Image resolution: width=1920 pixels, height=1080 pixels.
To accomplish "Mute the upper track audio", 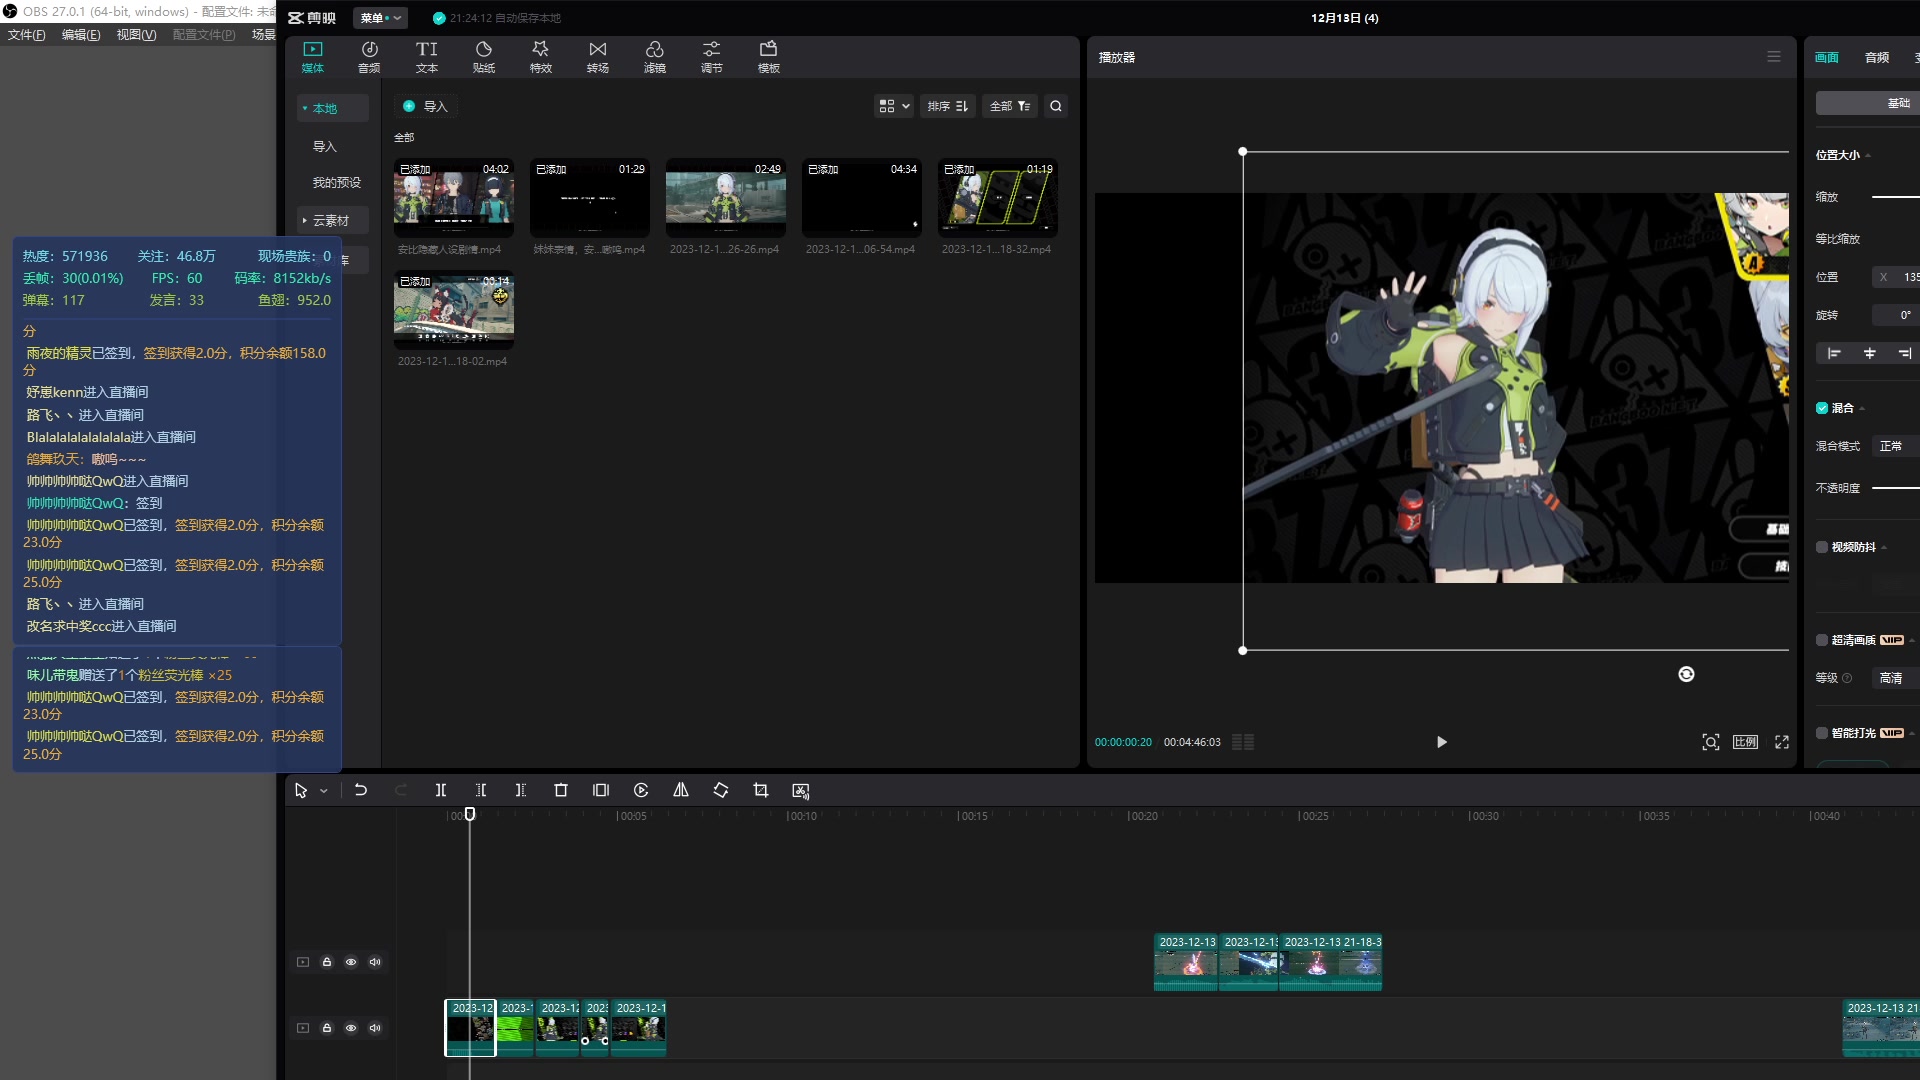I will (375, 962).
